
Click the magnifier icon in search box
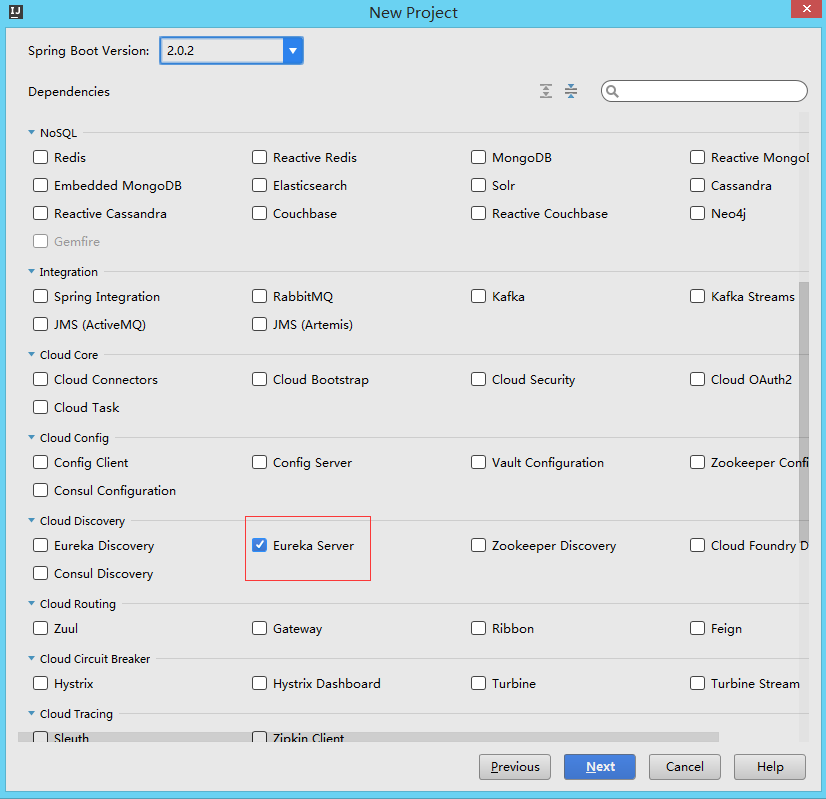click(612, 91)
